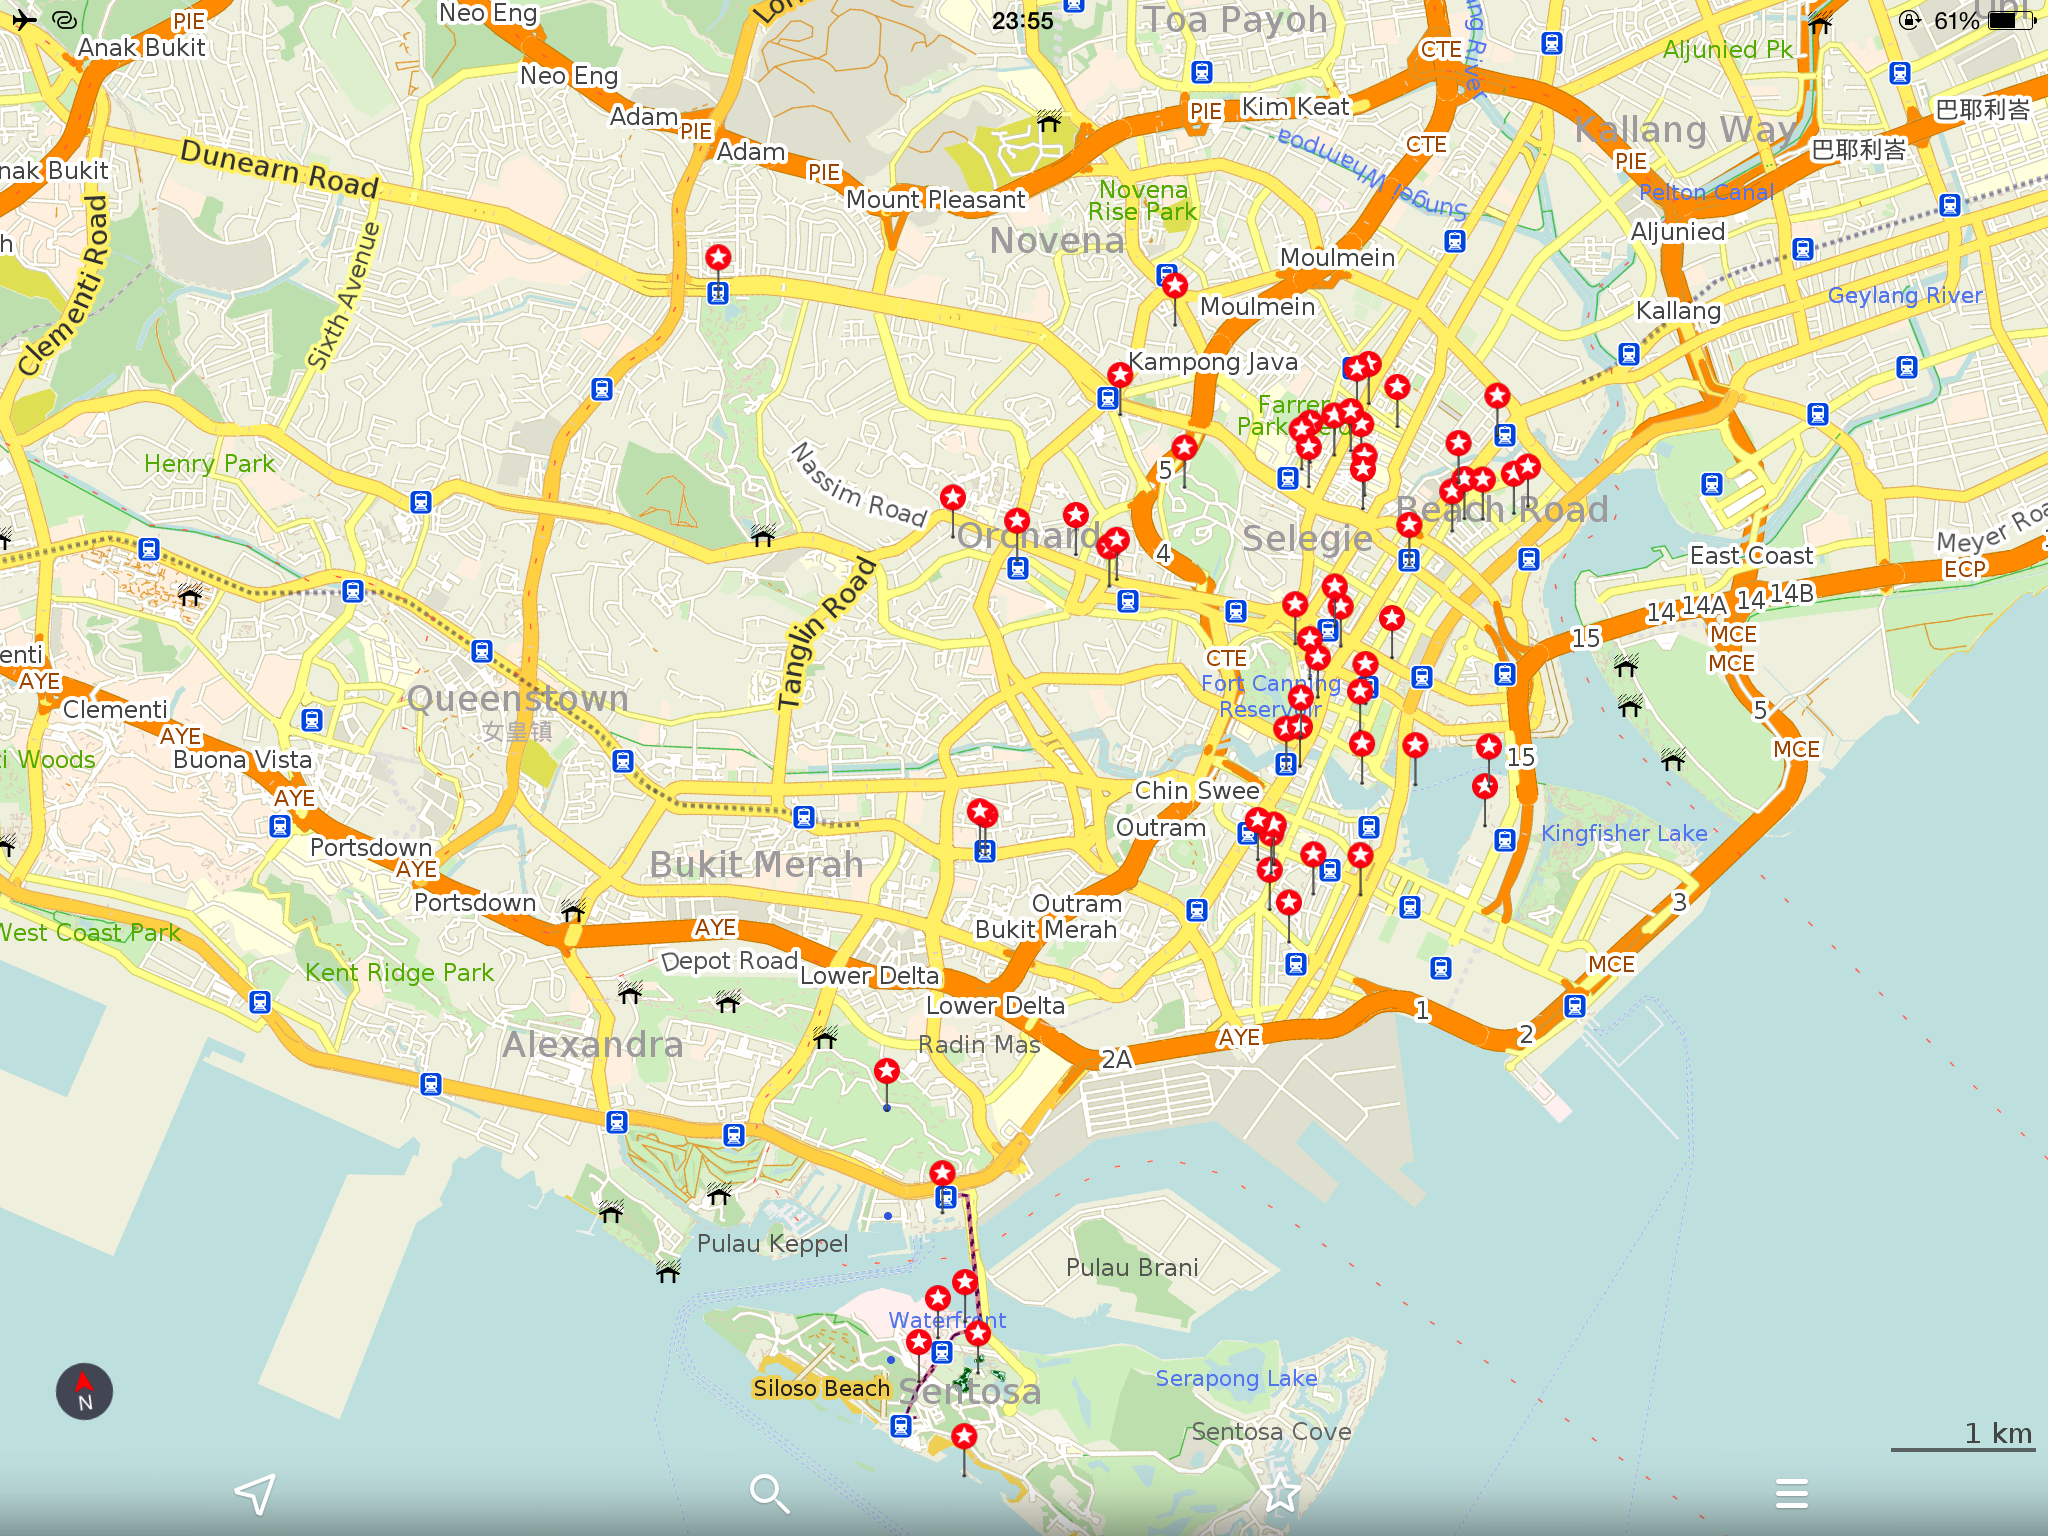Tap the my-location arrow icon
The image size is (2048, 1536).
(x=254, y=1494)
